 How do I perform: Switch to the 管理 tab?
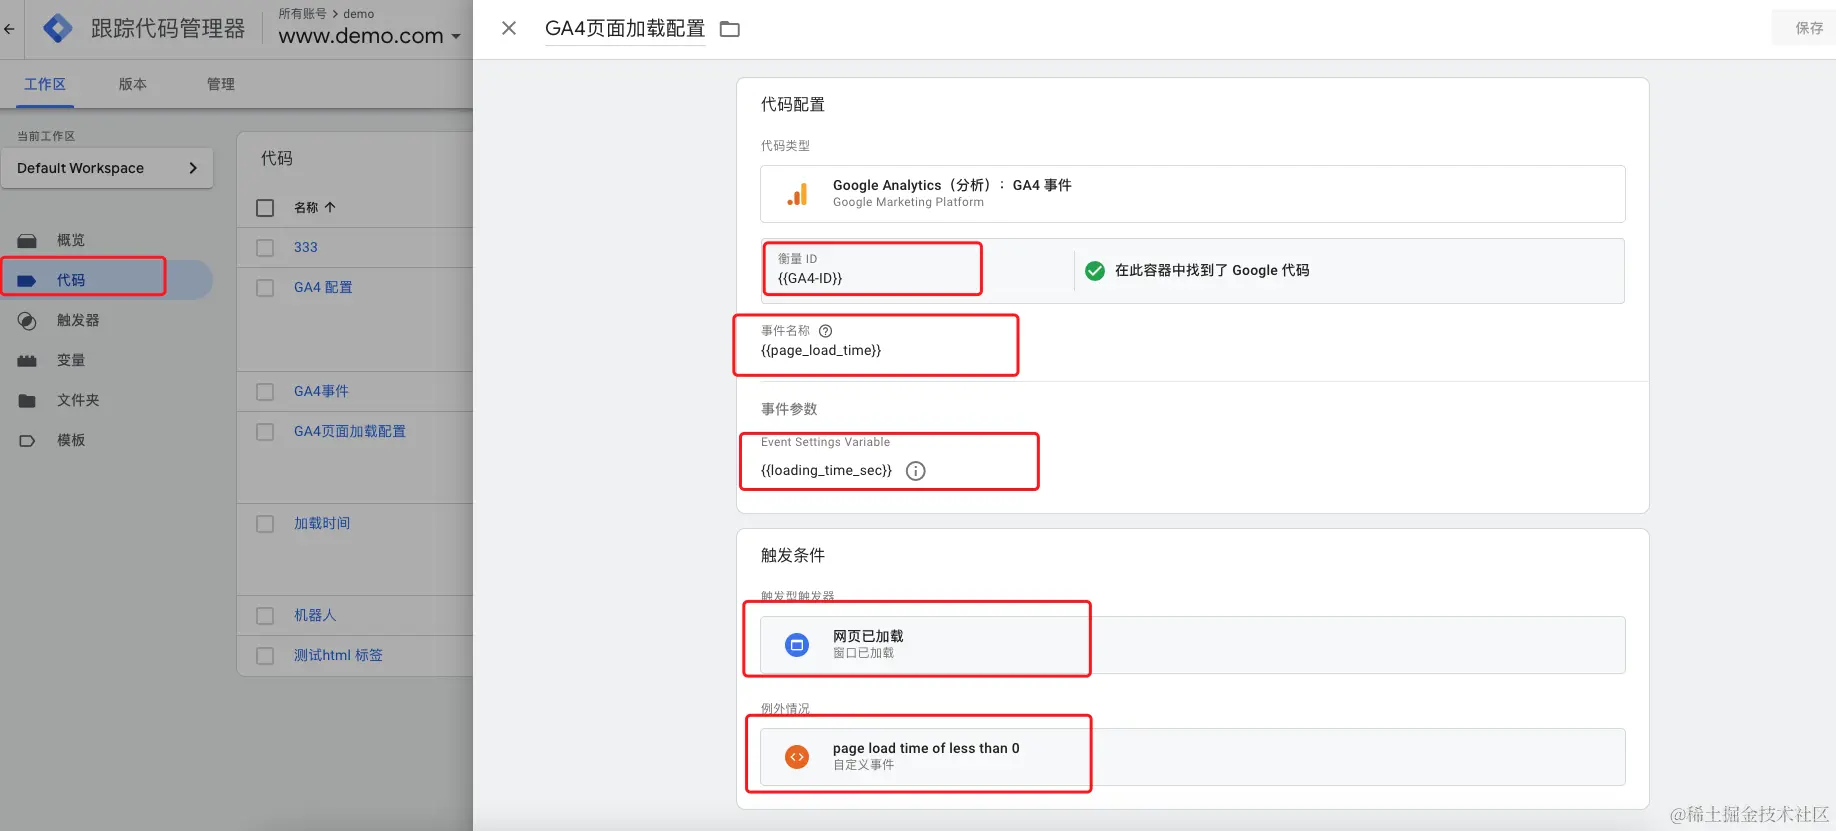click(x=221, y=84)
